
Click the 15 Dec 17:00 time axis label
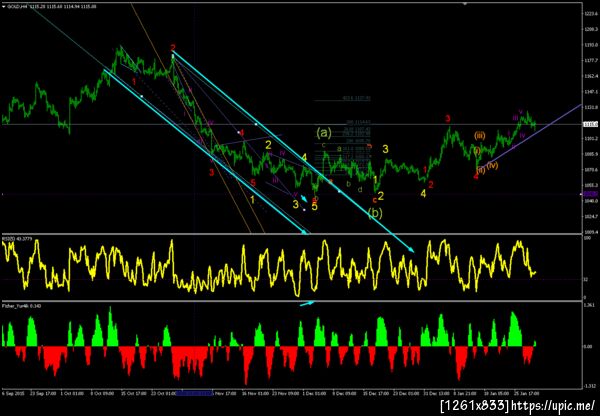[x=374, y=393]
